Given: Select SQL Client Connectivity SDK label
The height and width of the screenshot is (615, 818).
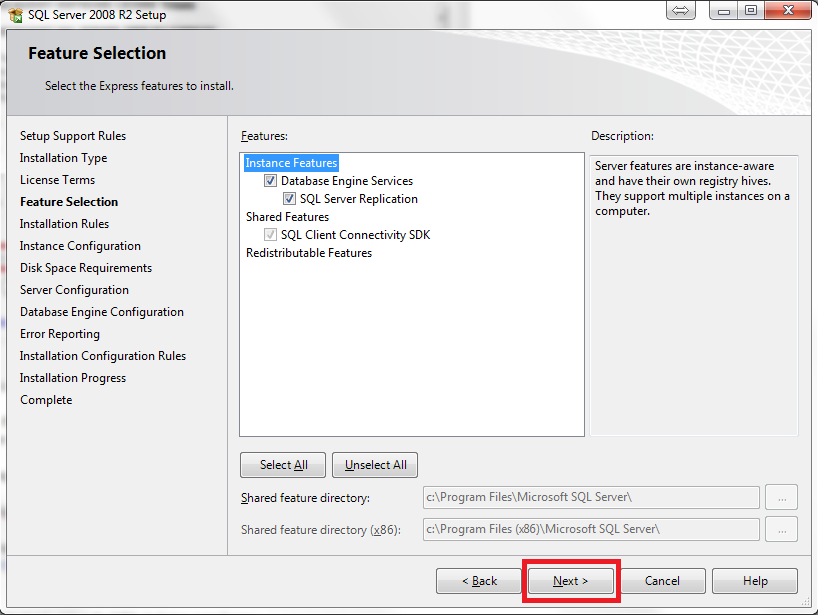Looking at the screenshot, I should (x=355, y=235).
